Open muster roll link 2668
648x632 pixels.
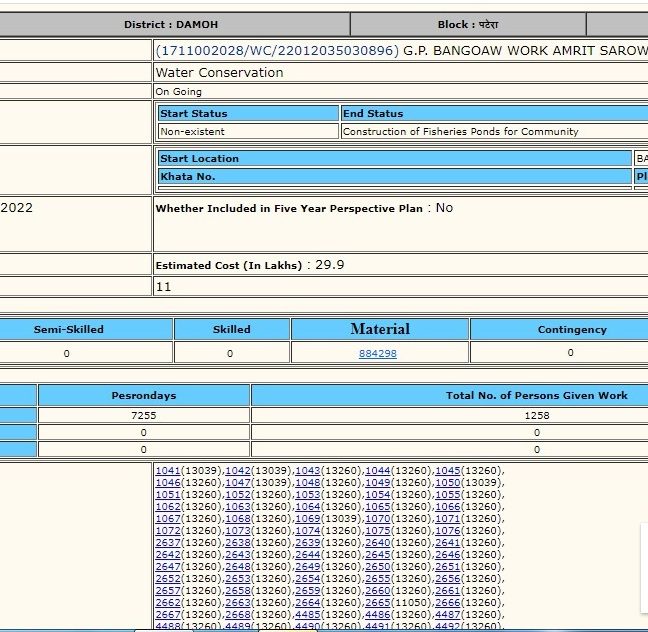pos(238,614)
